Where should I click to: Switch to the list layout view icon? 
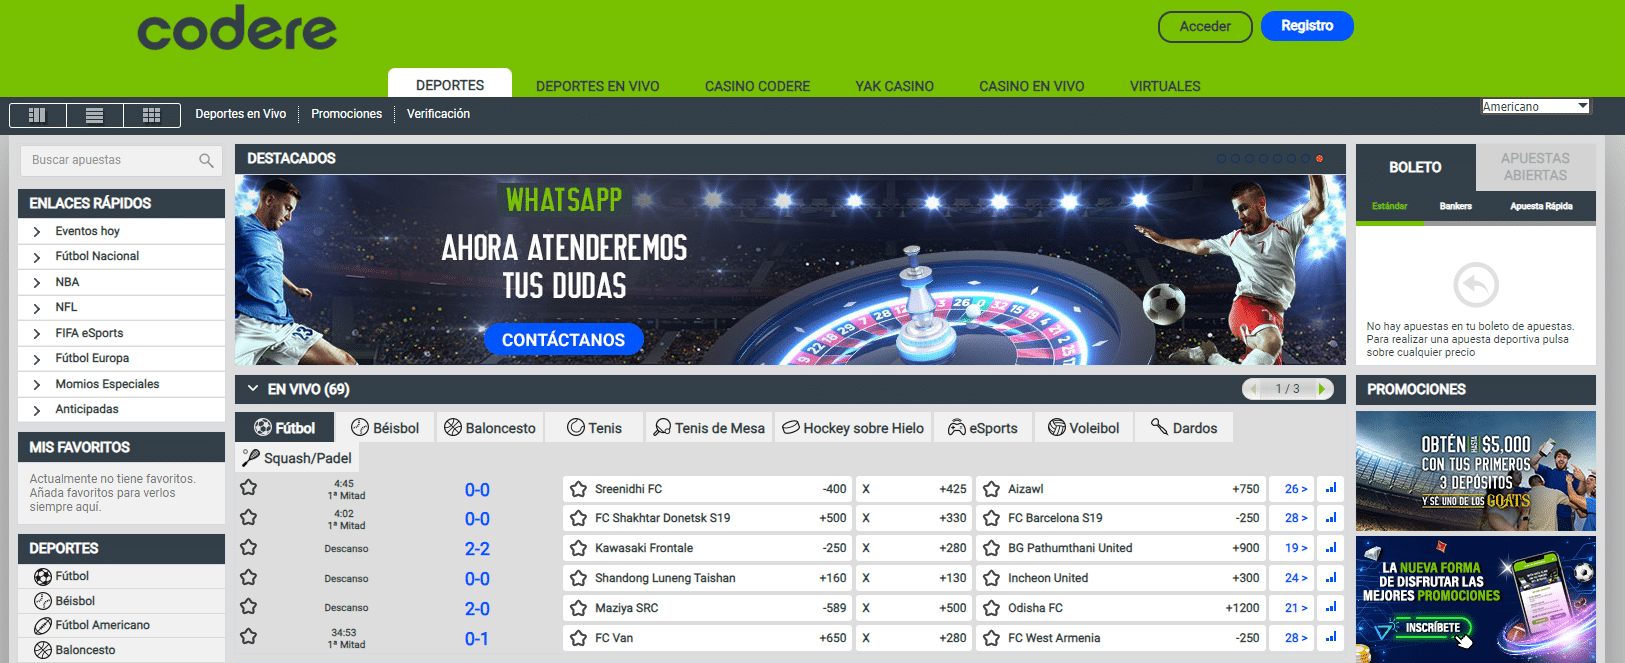pos(95,115)
